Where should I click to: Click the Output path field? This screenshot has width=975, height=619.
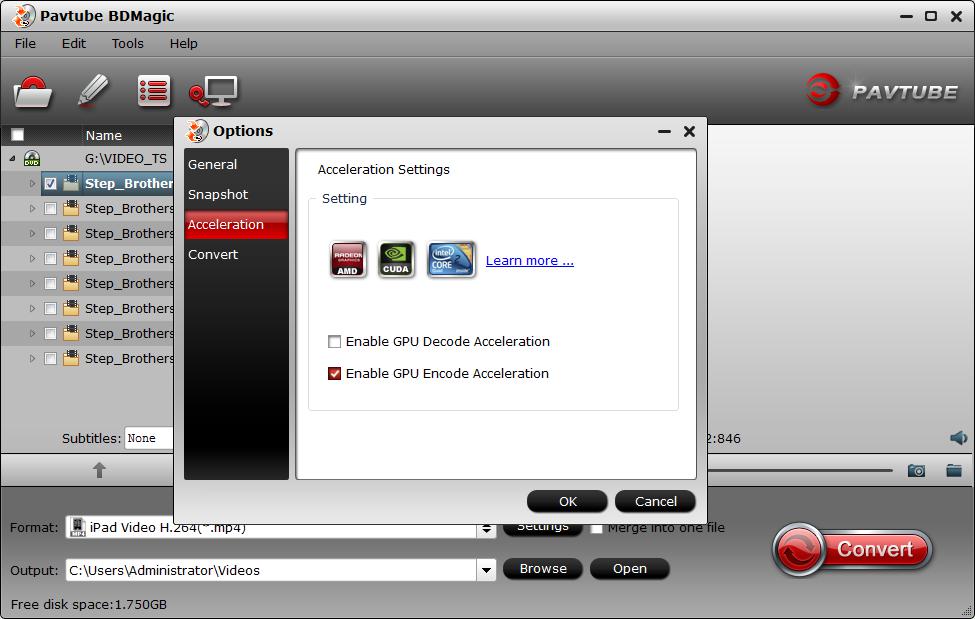tap(270, 568)
